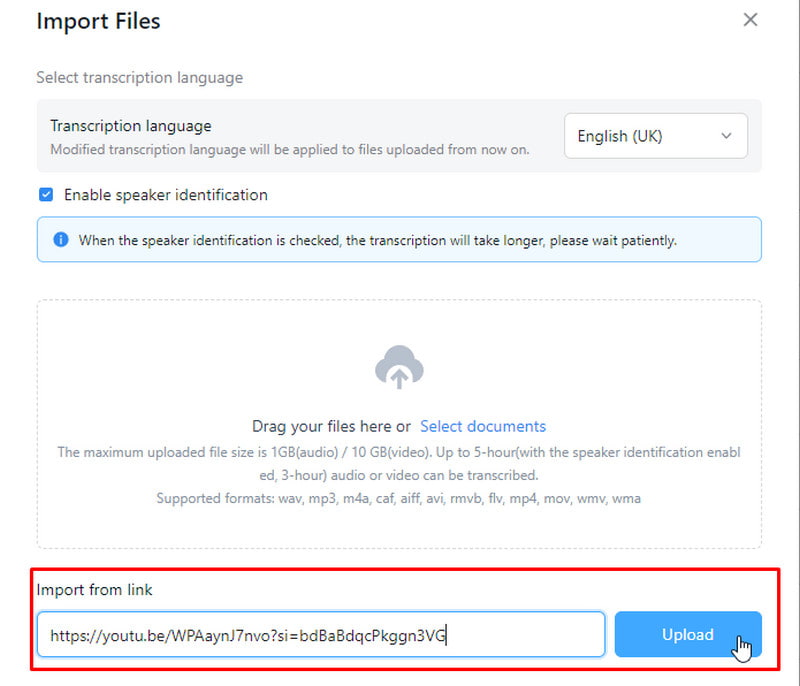Open the English (UK) language dropdown
Screen dimensions: 800x686
click(x=656, y=136)
